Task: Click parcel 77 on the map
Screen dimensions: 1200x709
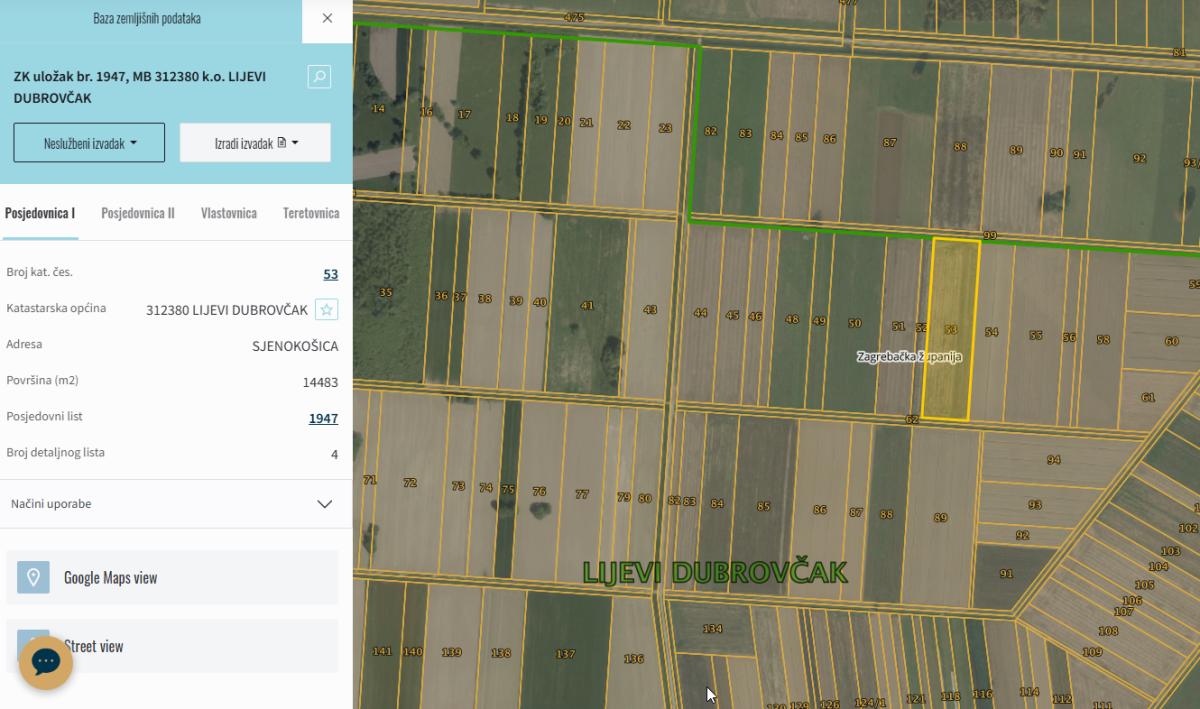Action: [x=582, y=494]
